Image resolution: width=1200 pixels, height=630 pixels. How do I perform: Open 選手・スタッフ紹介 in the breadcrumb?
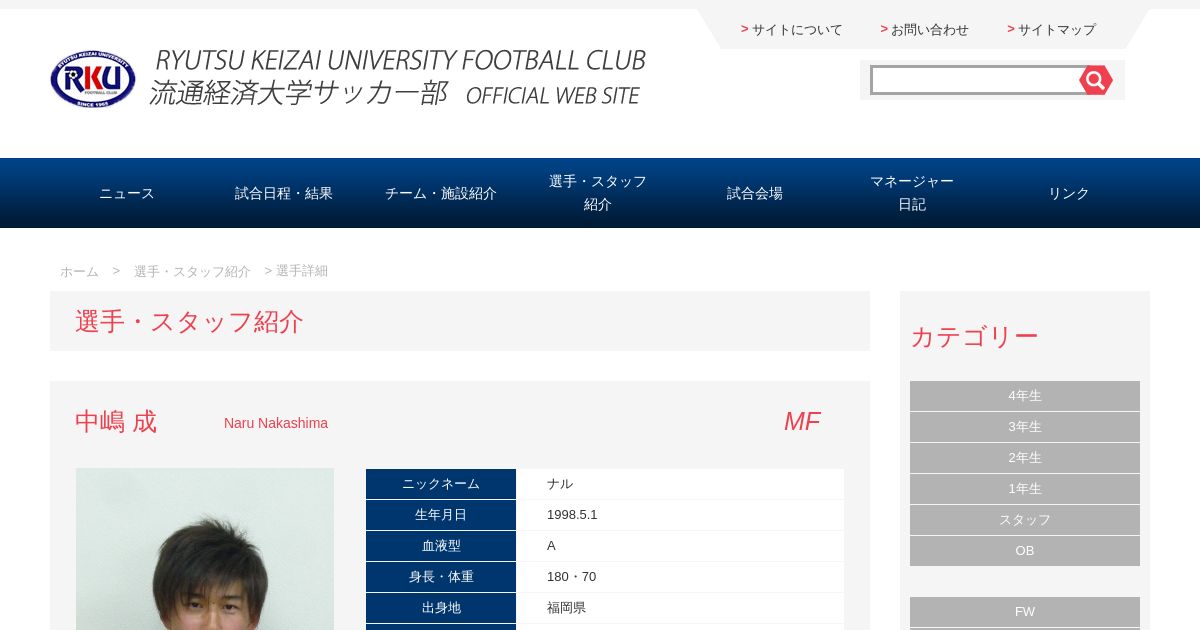[x=192, y=271]
